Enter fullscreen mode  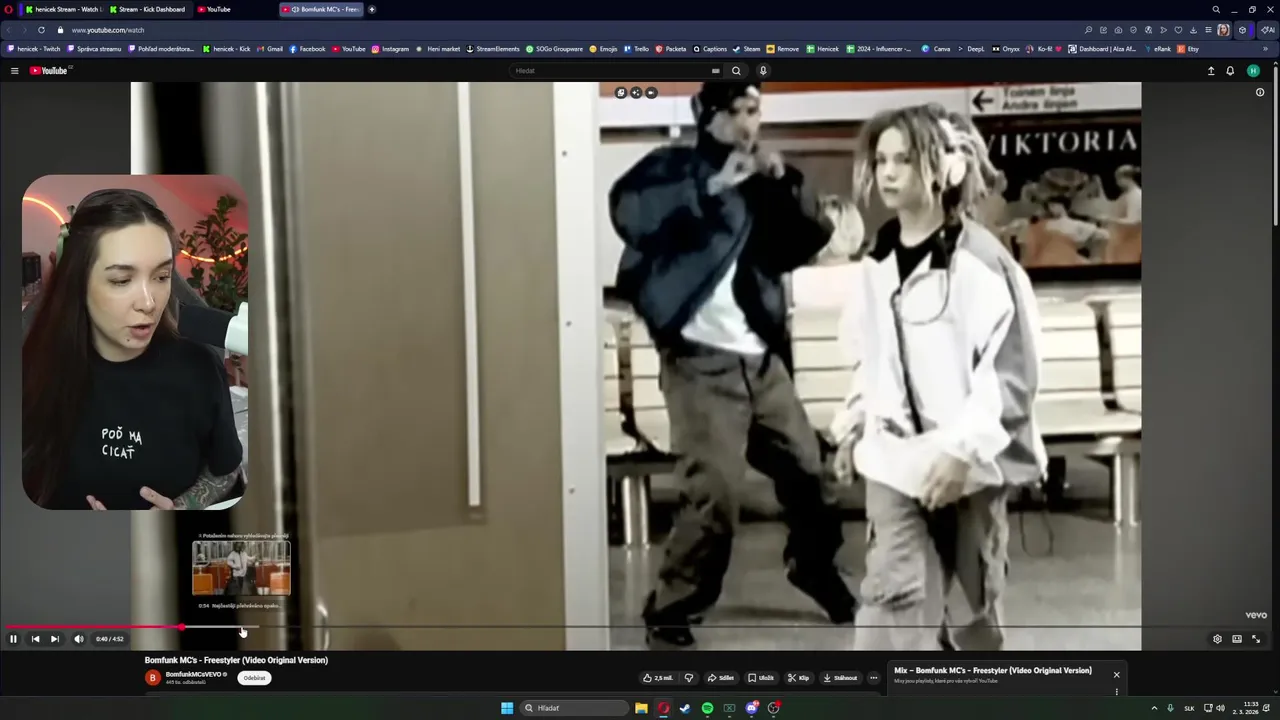click(x=1256, y=639)
